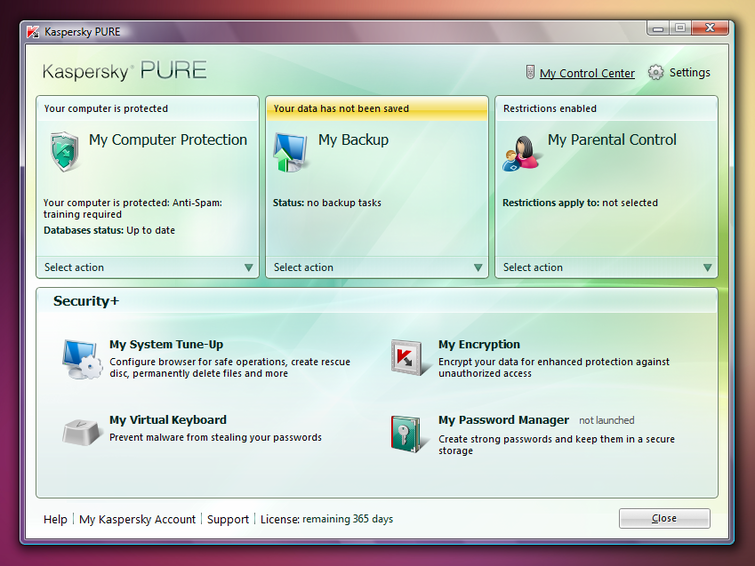Click 'Restrictions apply to: not selected' text

point(580,203)
